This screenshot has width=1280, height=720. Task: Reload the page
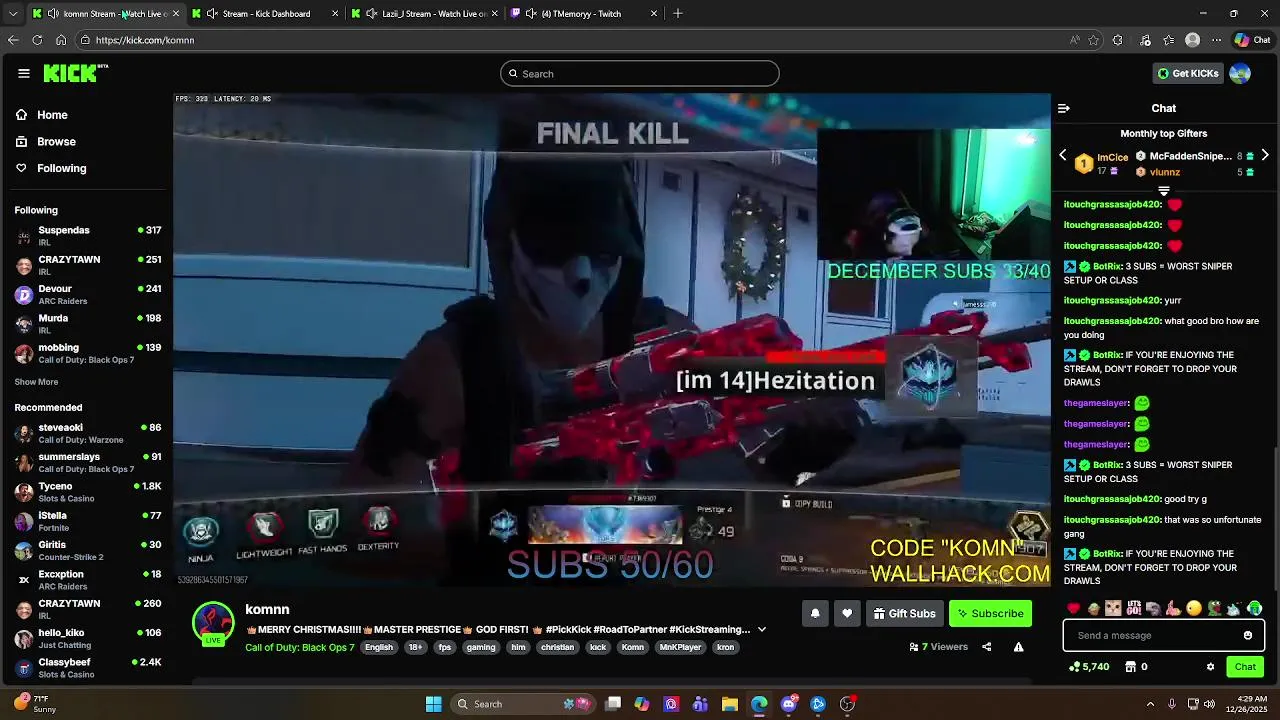(x=37, y=40)
